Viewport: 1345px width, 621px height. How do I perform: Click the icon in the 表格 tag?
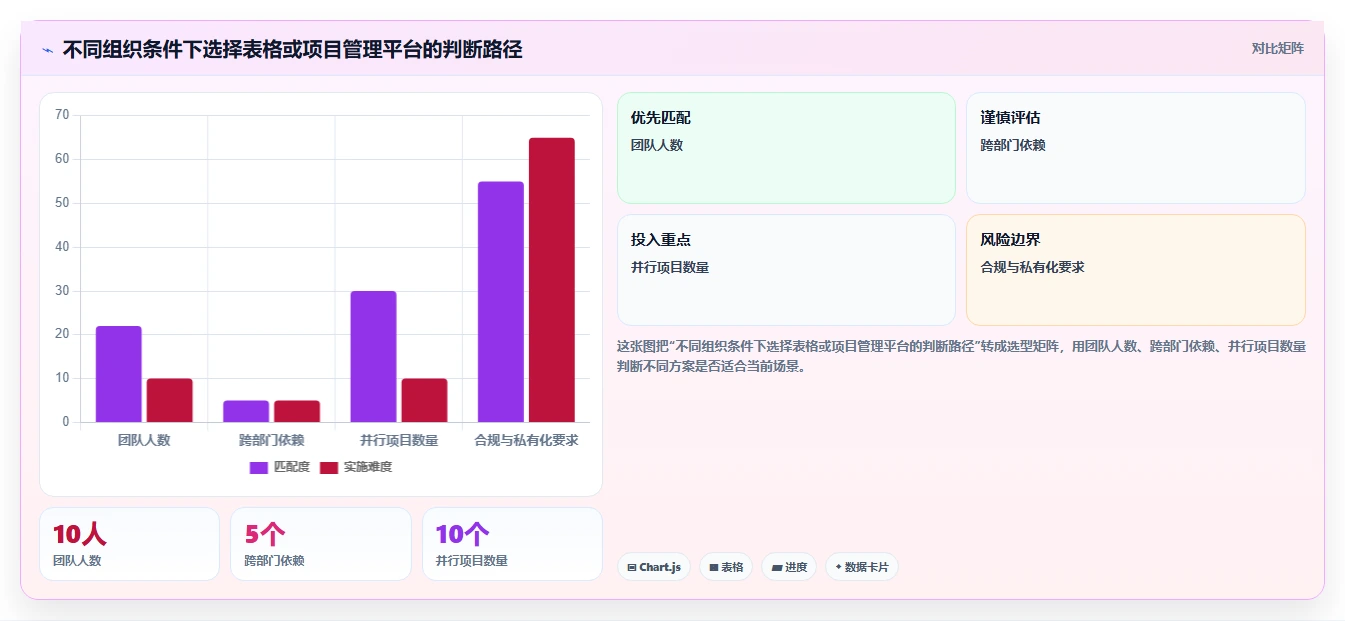(714, 567)
